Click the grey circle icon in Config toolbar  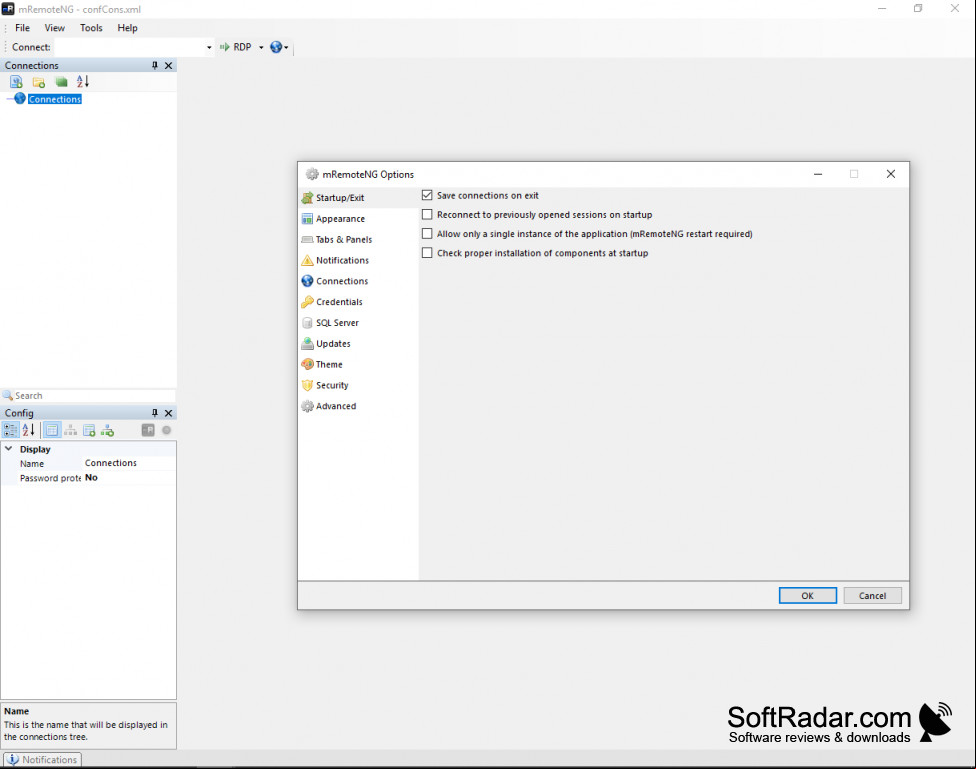click(166, 430)
